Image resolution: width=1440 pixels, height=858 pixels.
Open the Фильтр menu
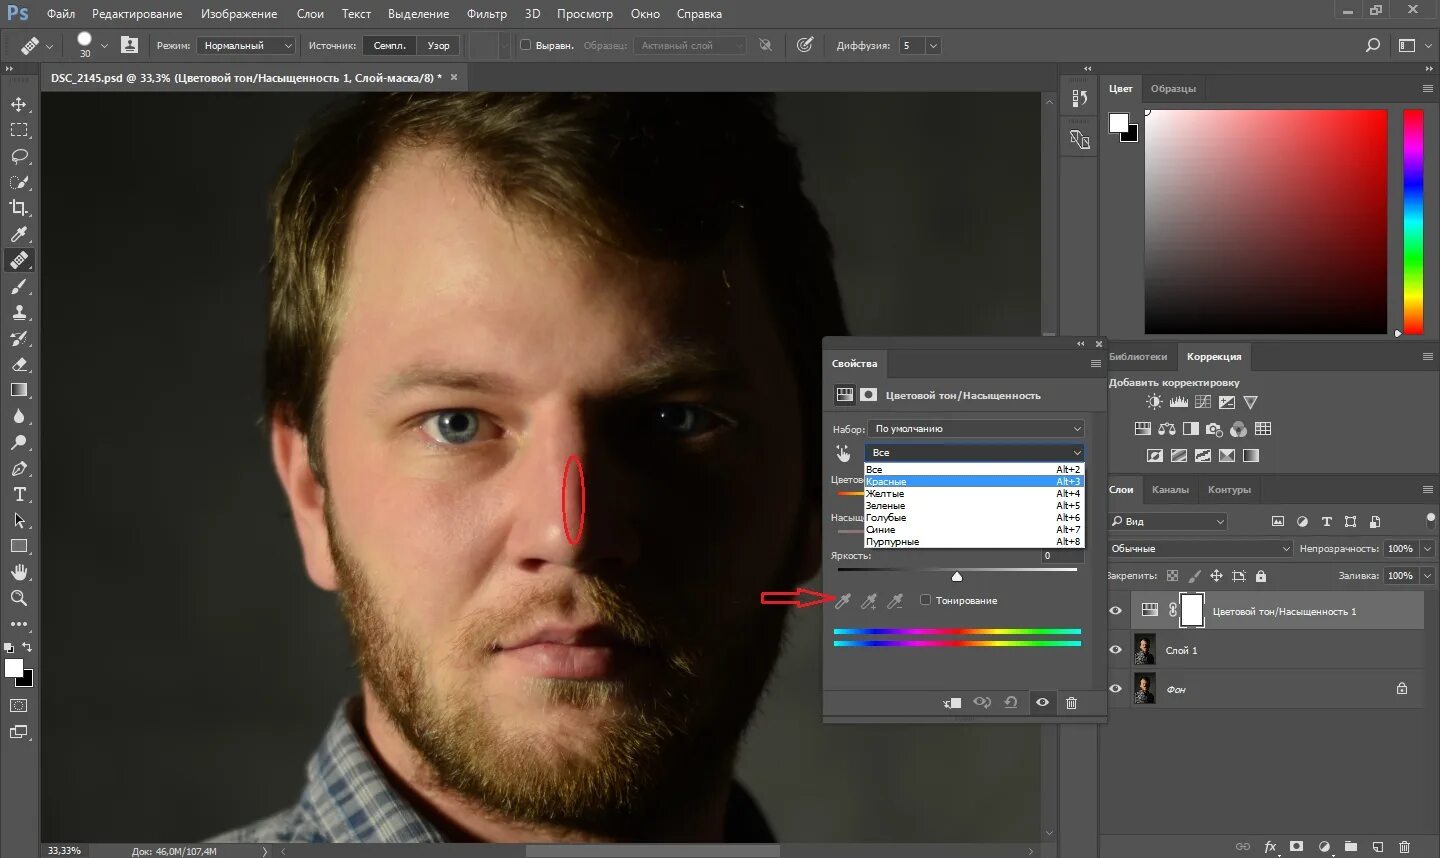coord(487,14)
